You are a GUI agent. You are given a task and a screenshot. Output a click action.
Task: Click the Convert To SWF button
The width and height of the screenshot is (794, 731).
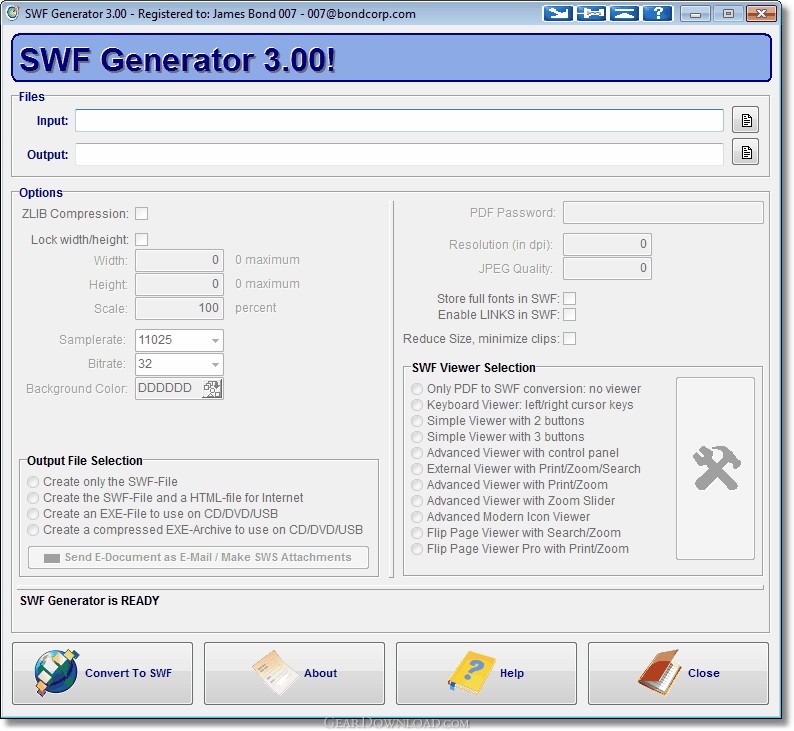(x=102, y=673)
